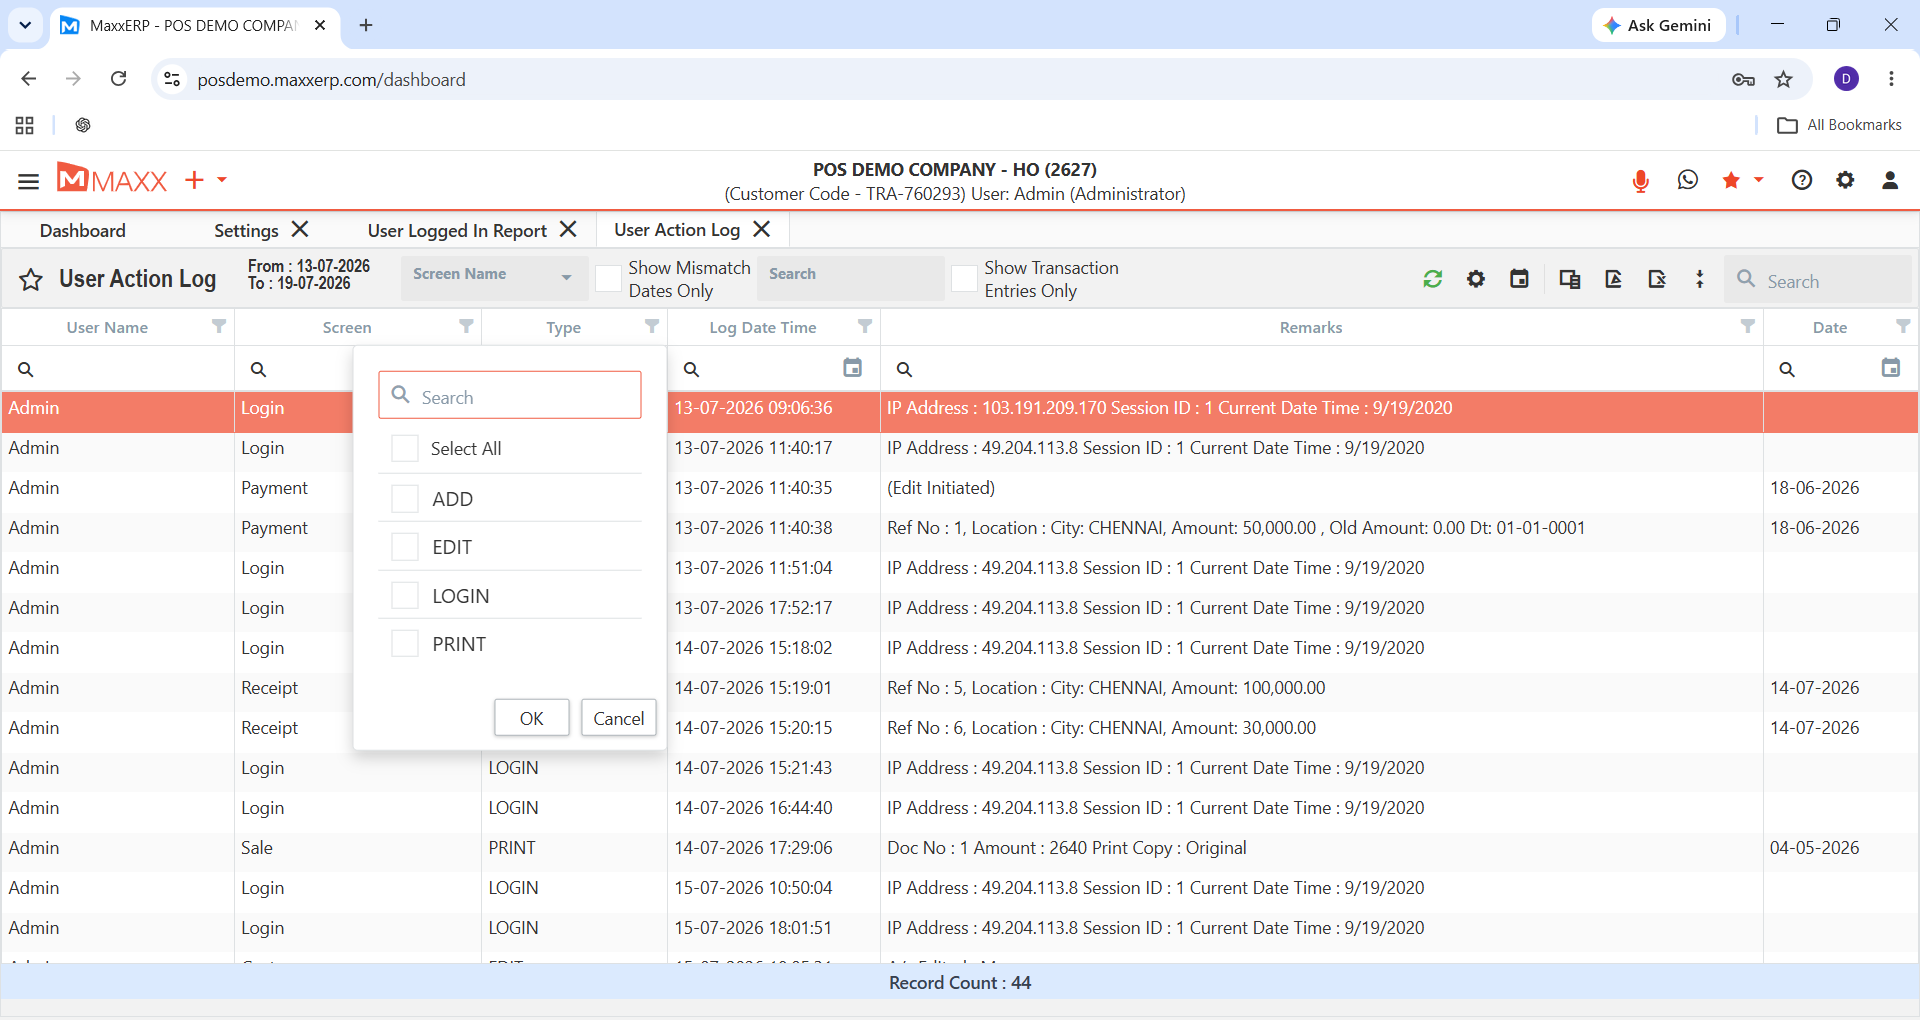Open the header settings gear icon

(x=1845, y=180)
